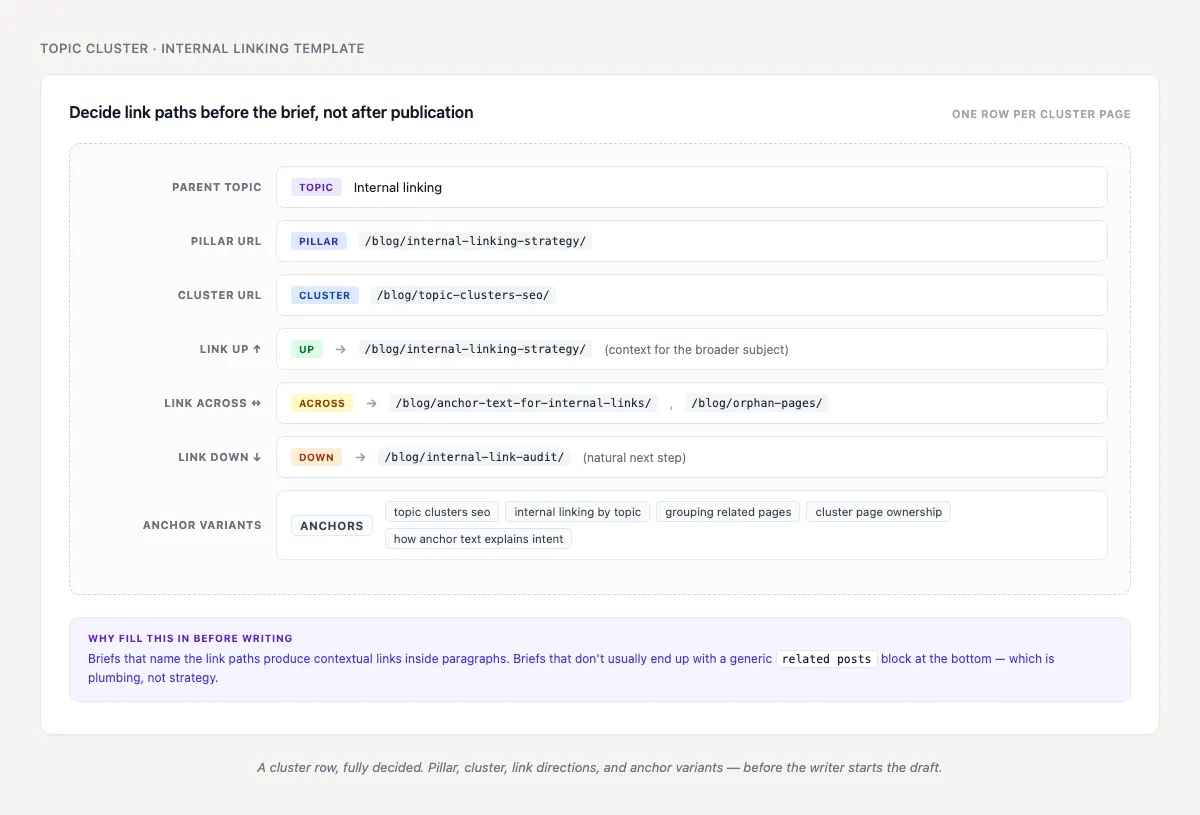Image resolution: width=1200 pixels, height=815 pixels.
Task: Click the 'Decide link paths before the brief' heading
Action: pyautogui.click(x=271, y=112)
